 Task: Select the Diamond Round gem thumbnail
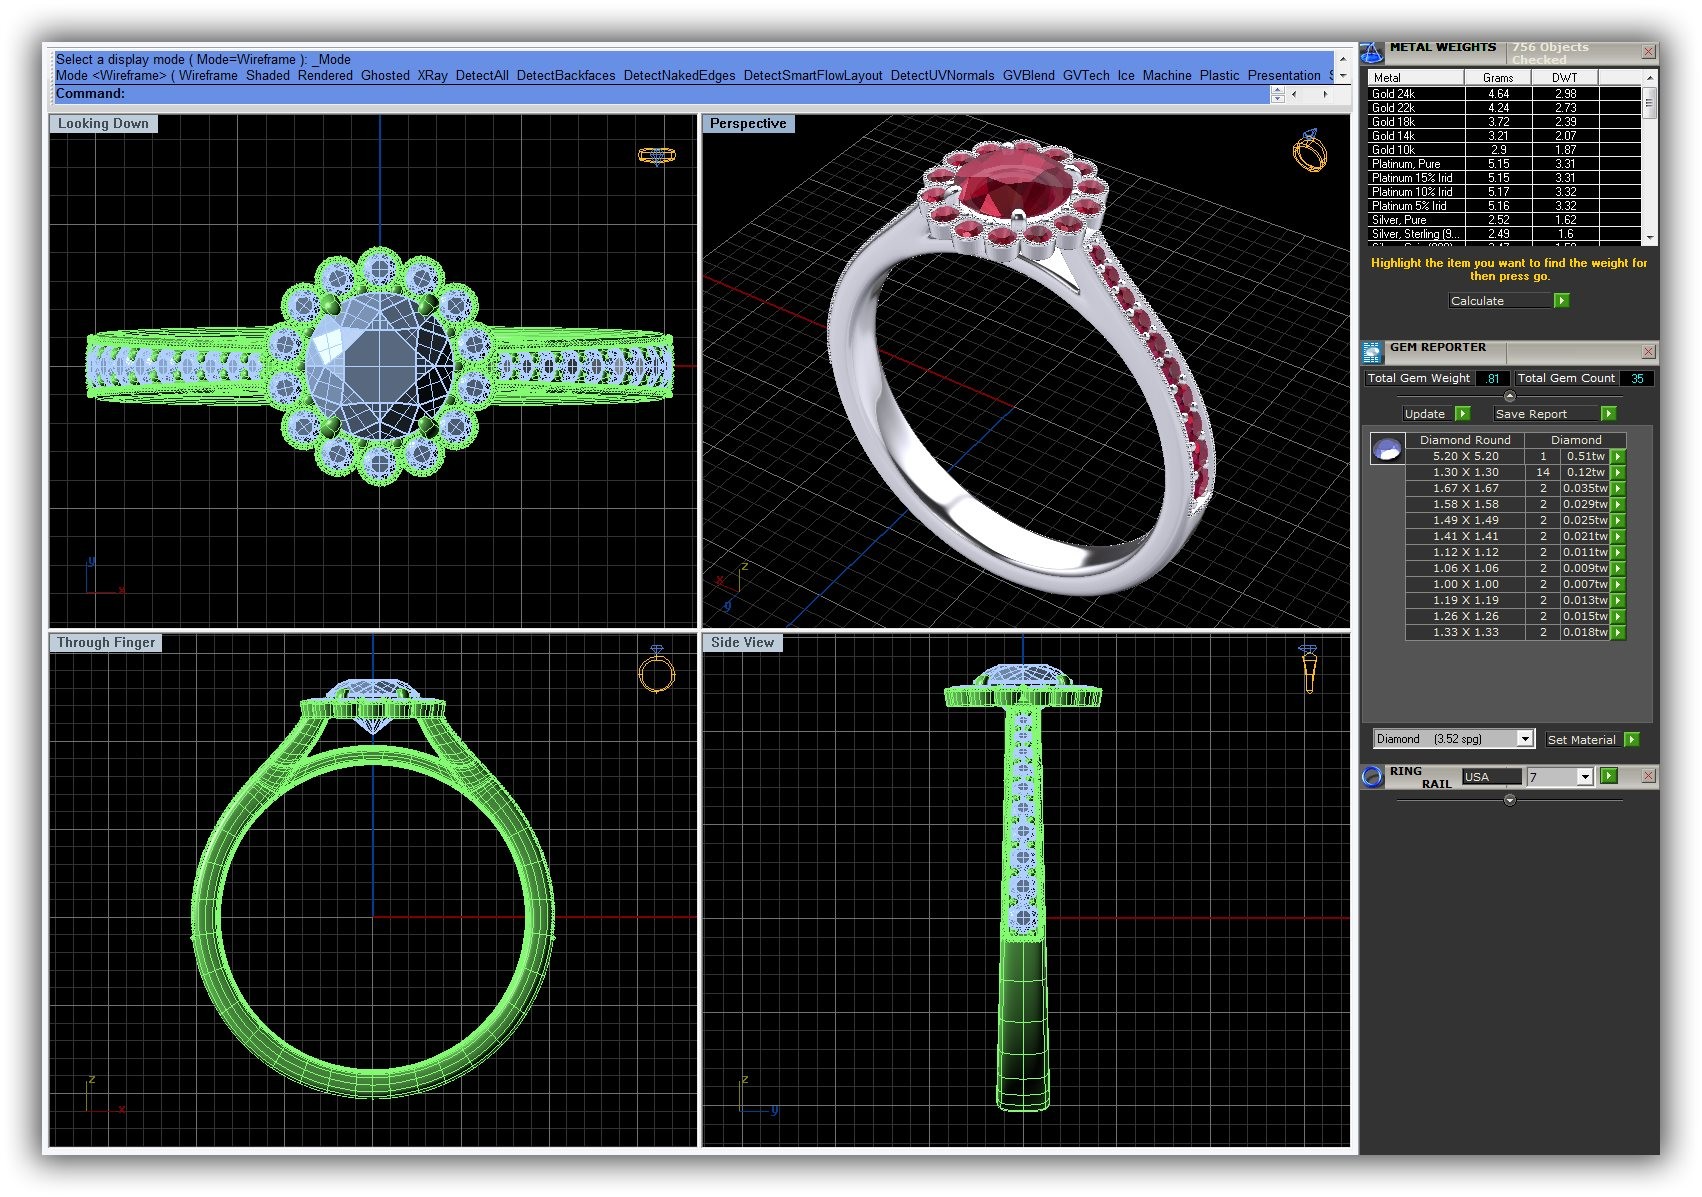coord(1386,450)
